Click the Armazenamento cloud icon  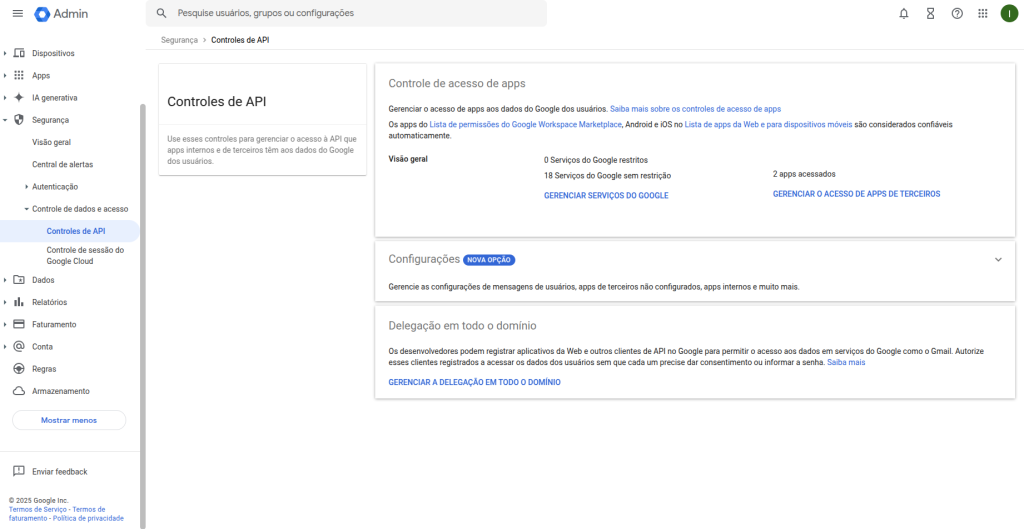19,391
